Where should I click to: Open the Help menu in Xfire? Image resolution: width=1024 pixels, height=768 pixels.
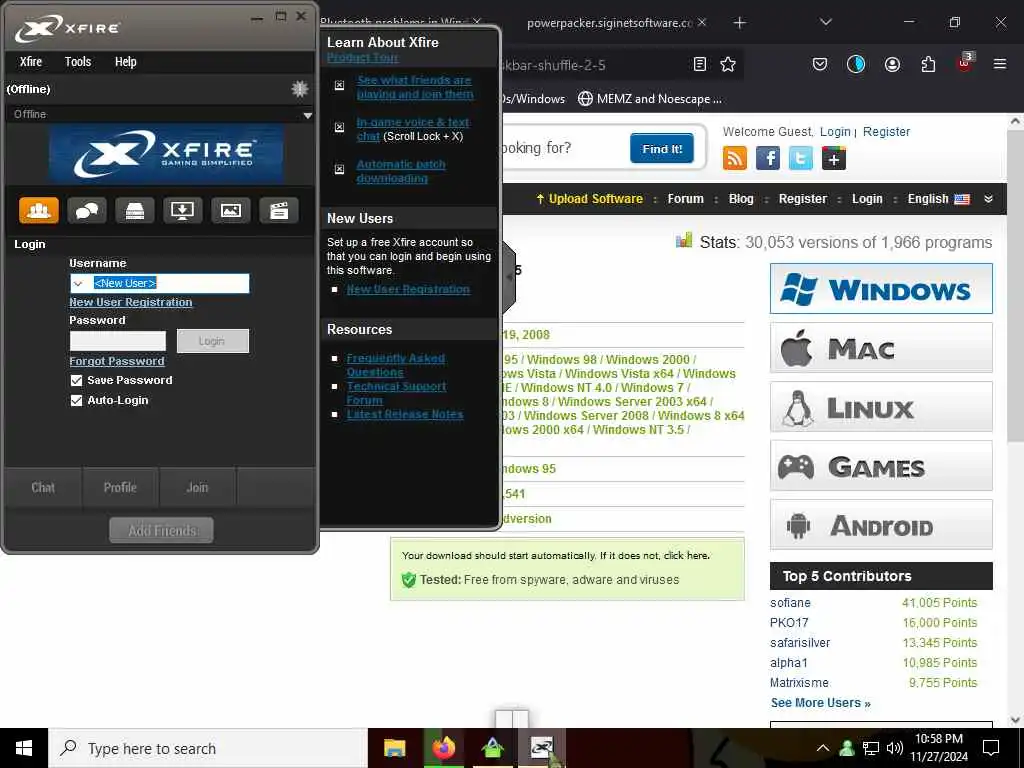pos(125,62)
